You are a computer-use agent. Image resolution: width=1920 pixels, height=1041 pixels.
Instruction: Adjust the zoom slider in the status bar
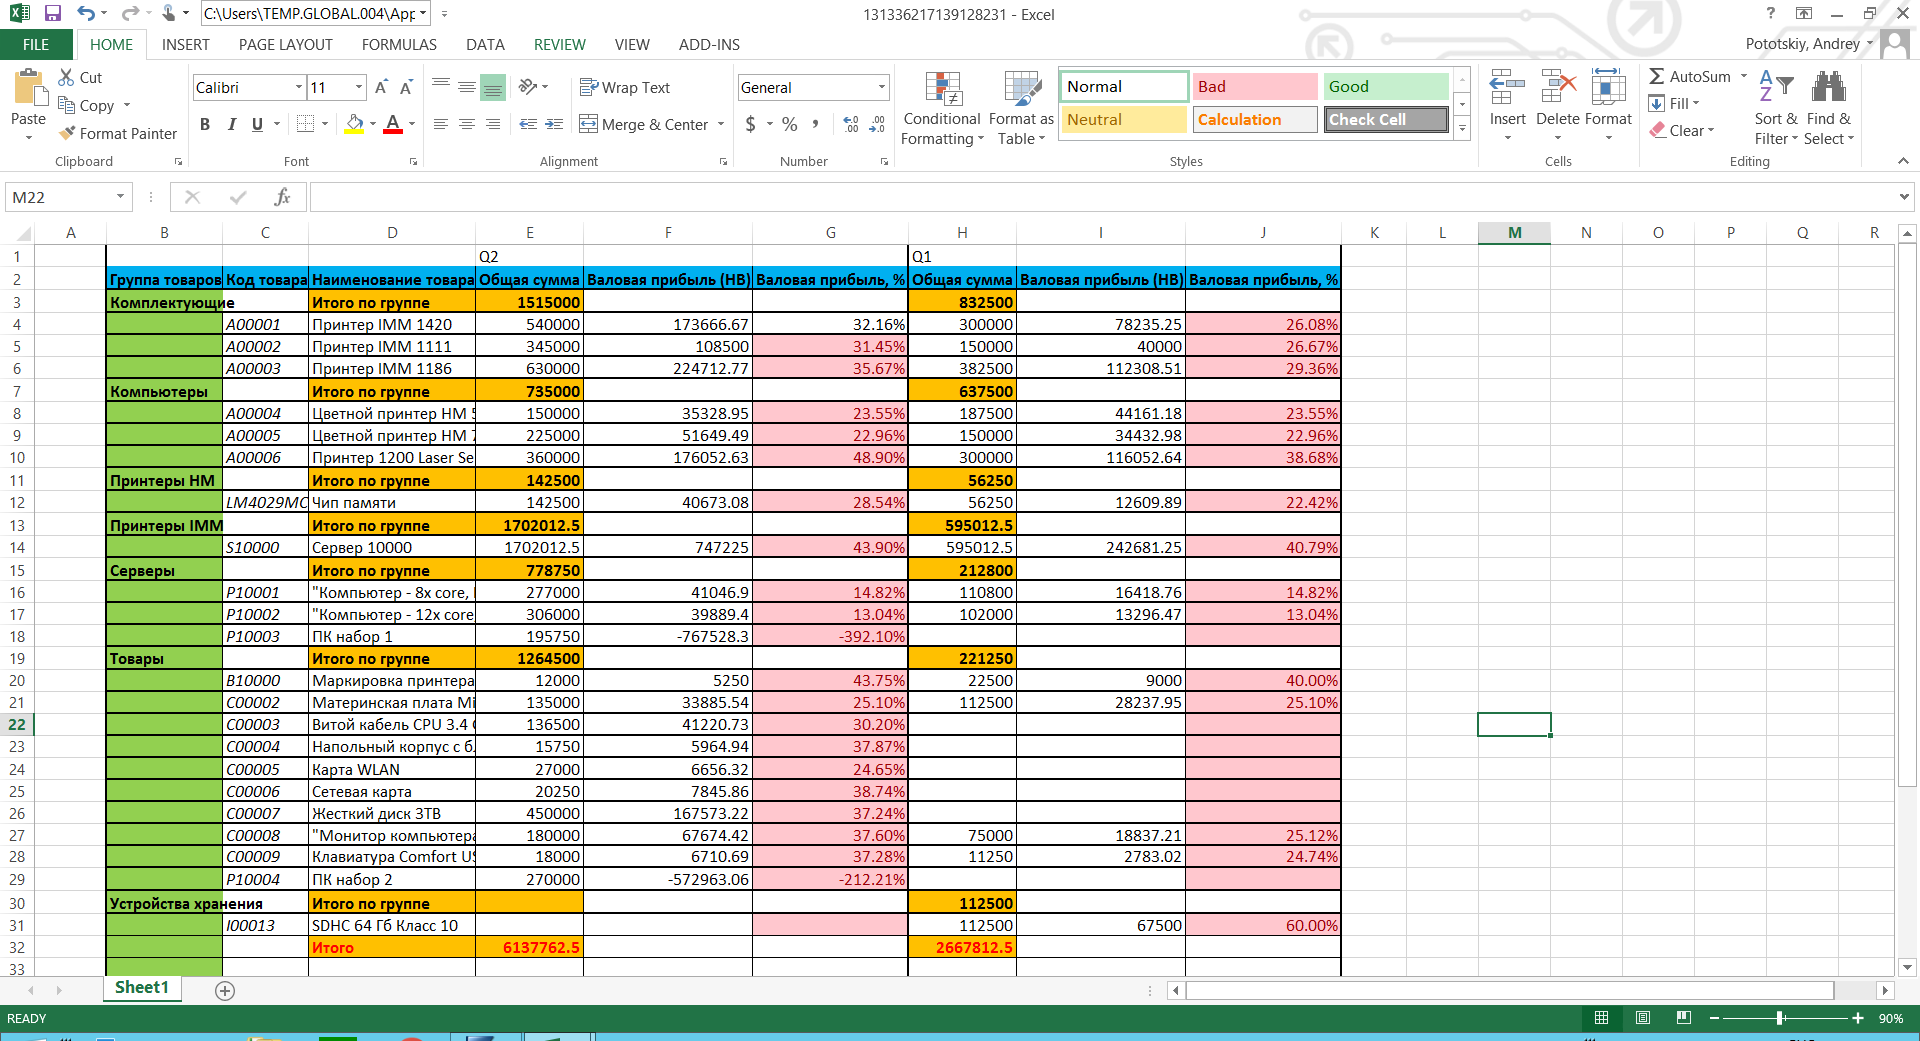point(1780,1018)
